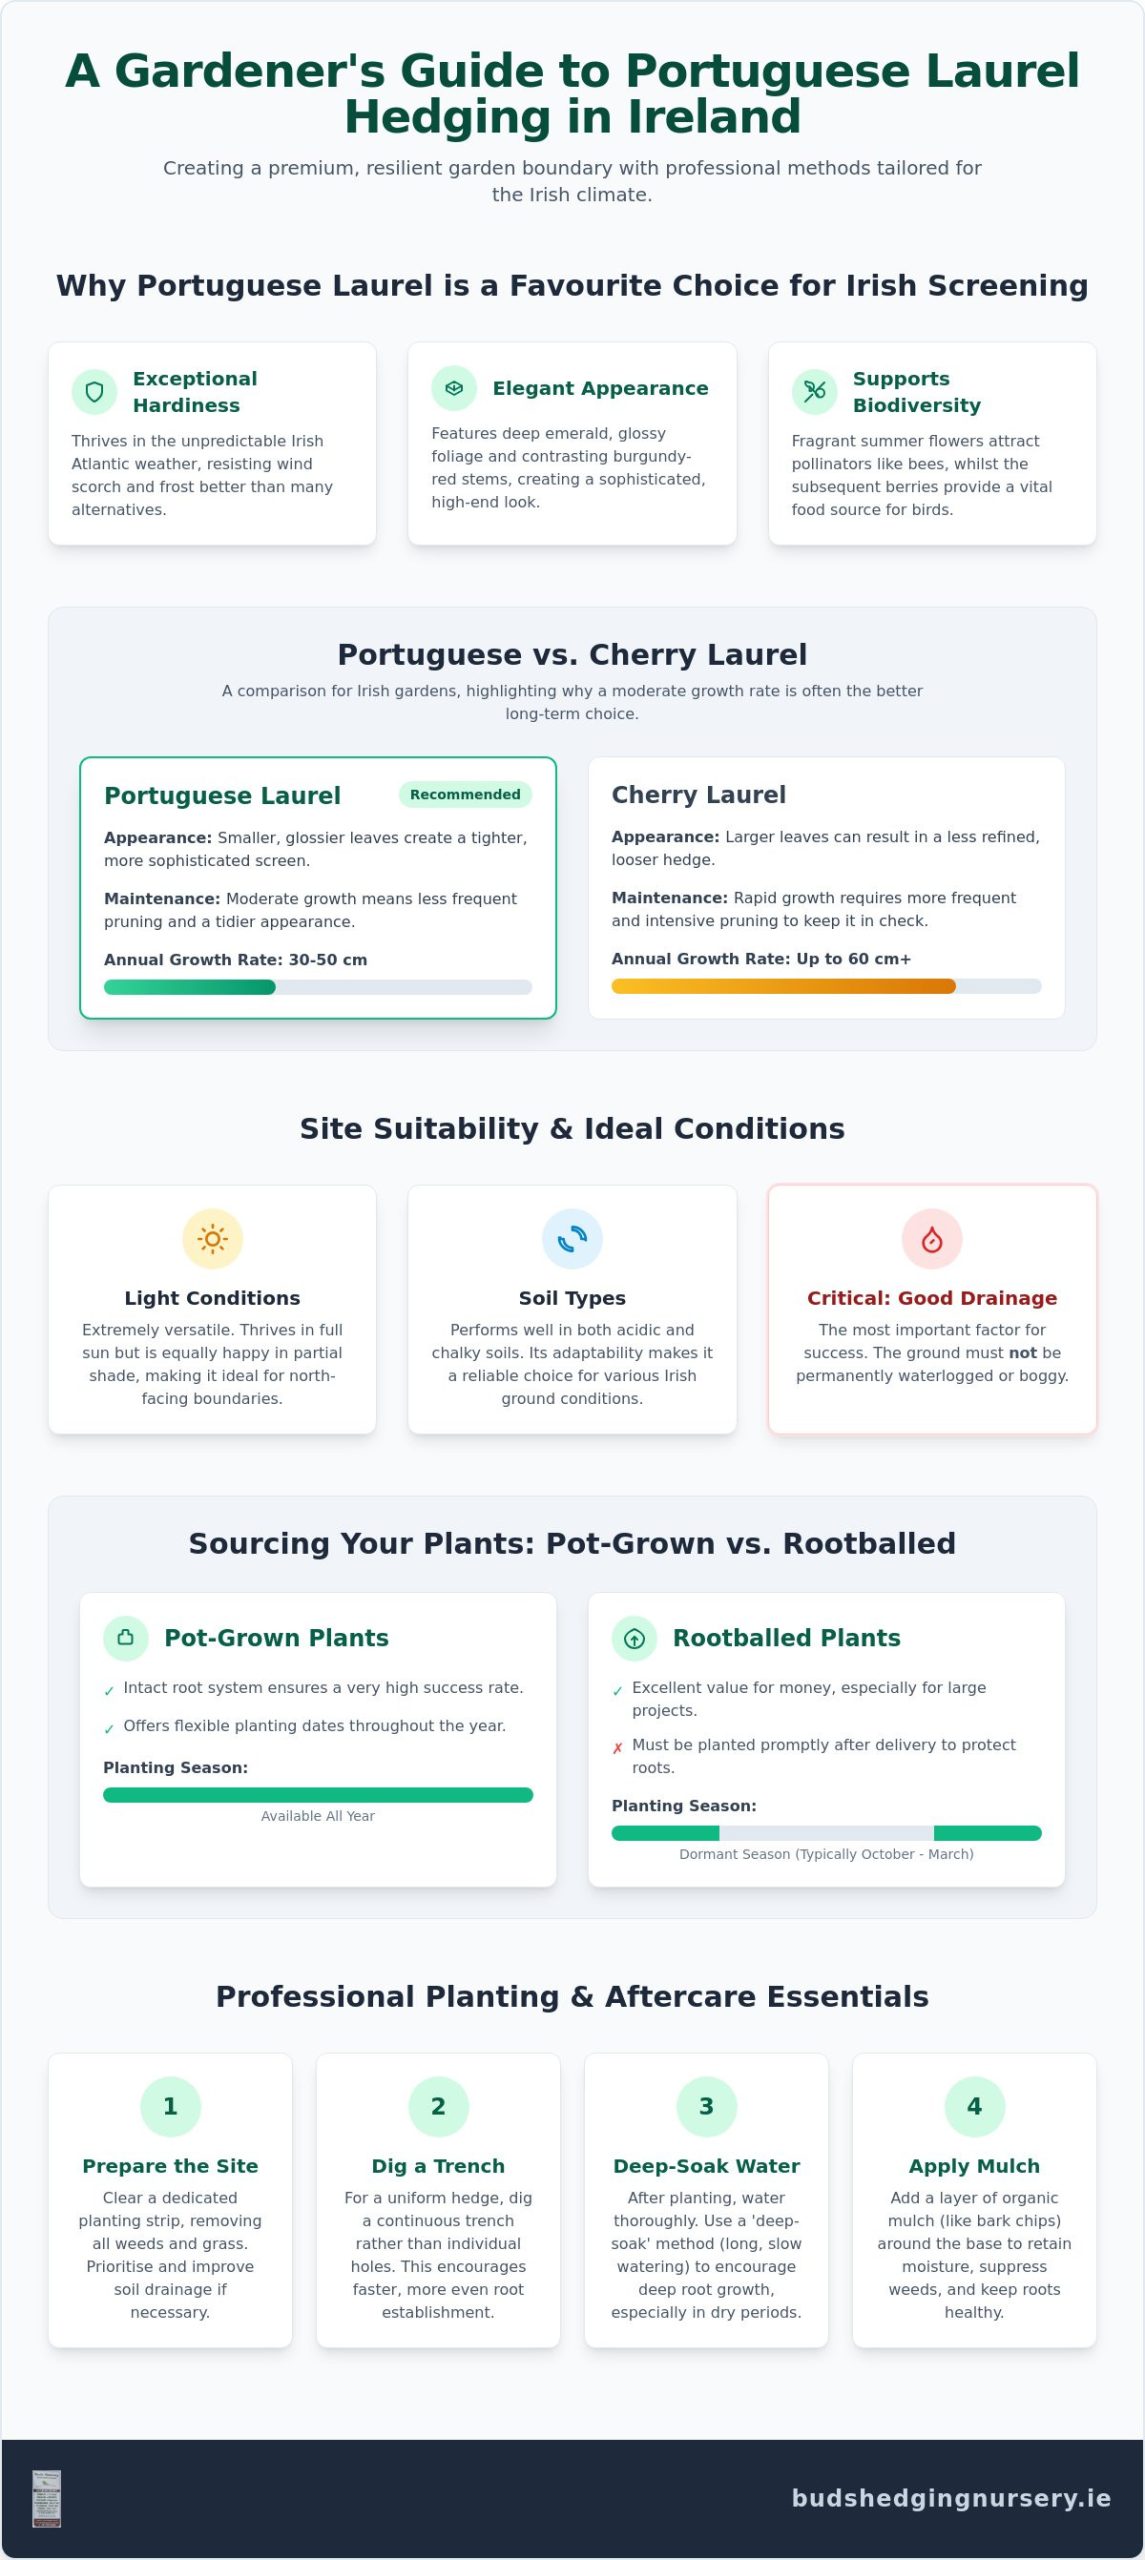Viewport: 1145px width, 2560px height.
Task: Click the pot icon beside Pot-Grown Plants
Action: [126, 1638]
